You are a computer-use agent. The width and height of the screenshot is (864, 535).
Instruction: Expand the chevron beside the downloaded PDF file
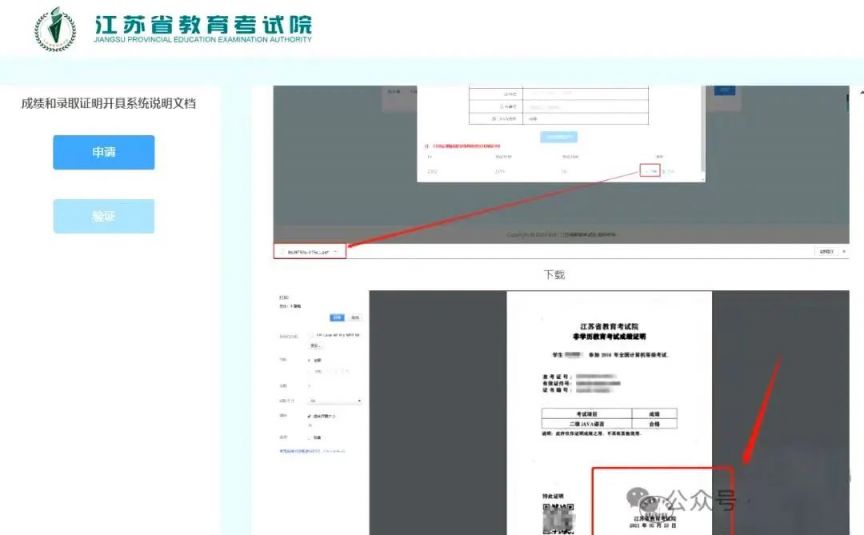pos(336,251)
